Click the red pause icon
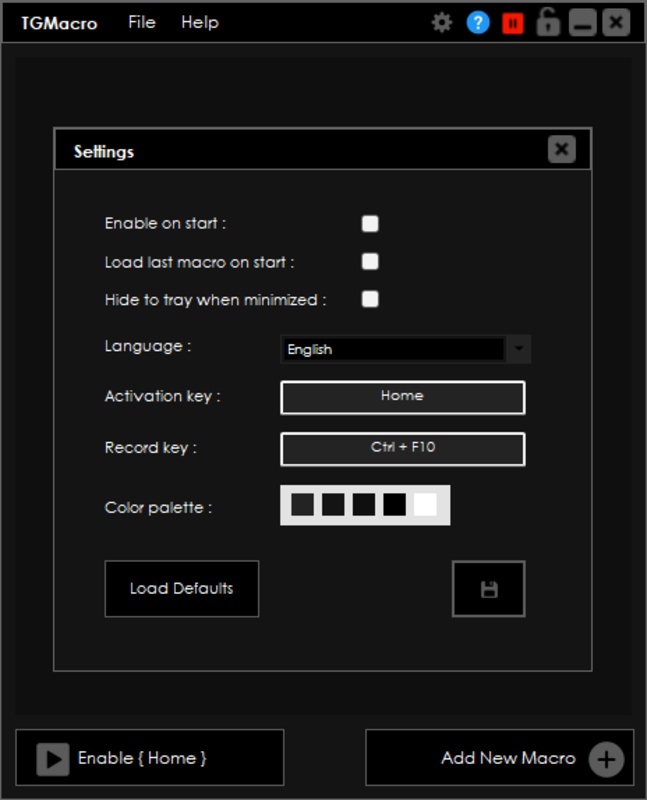The width and height of the screenshot is (647, 800). coord(513,23)
